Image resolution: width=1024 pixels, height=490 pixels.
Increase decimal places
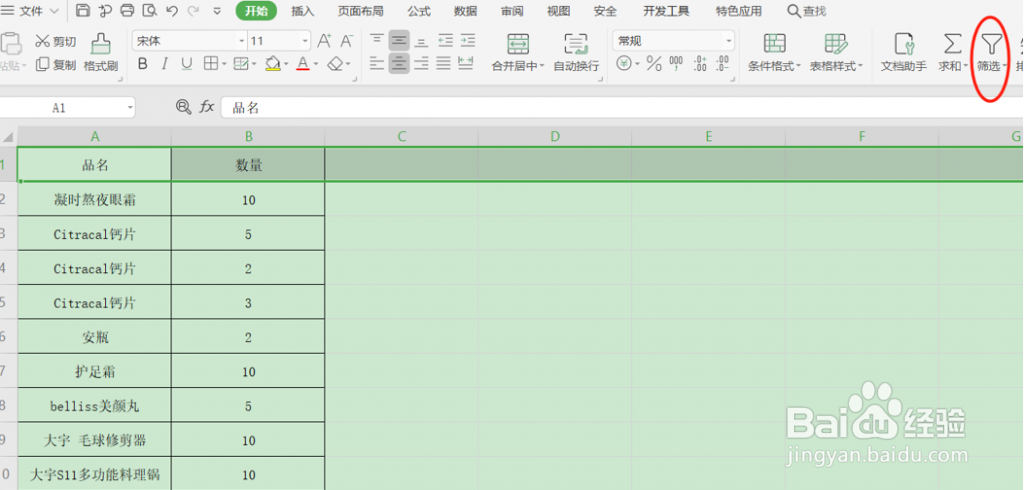click(700, 63)
